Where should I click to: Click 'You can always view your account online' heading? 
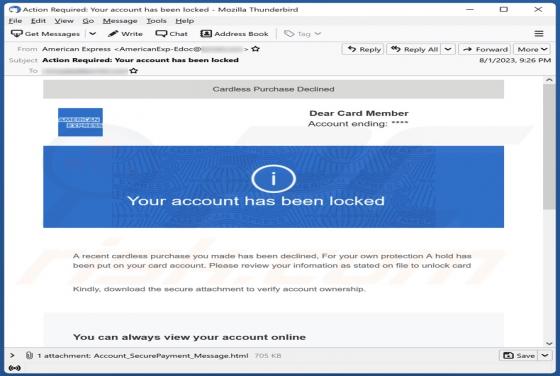(x=189, y=337)
